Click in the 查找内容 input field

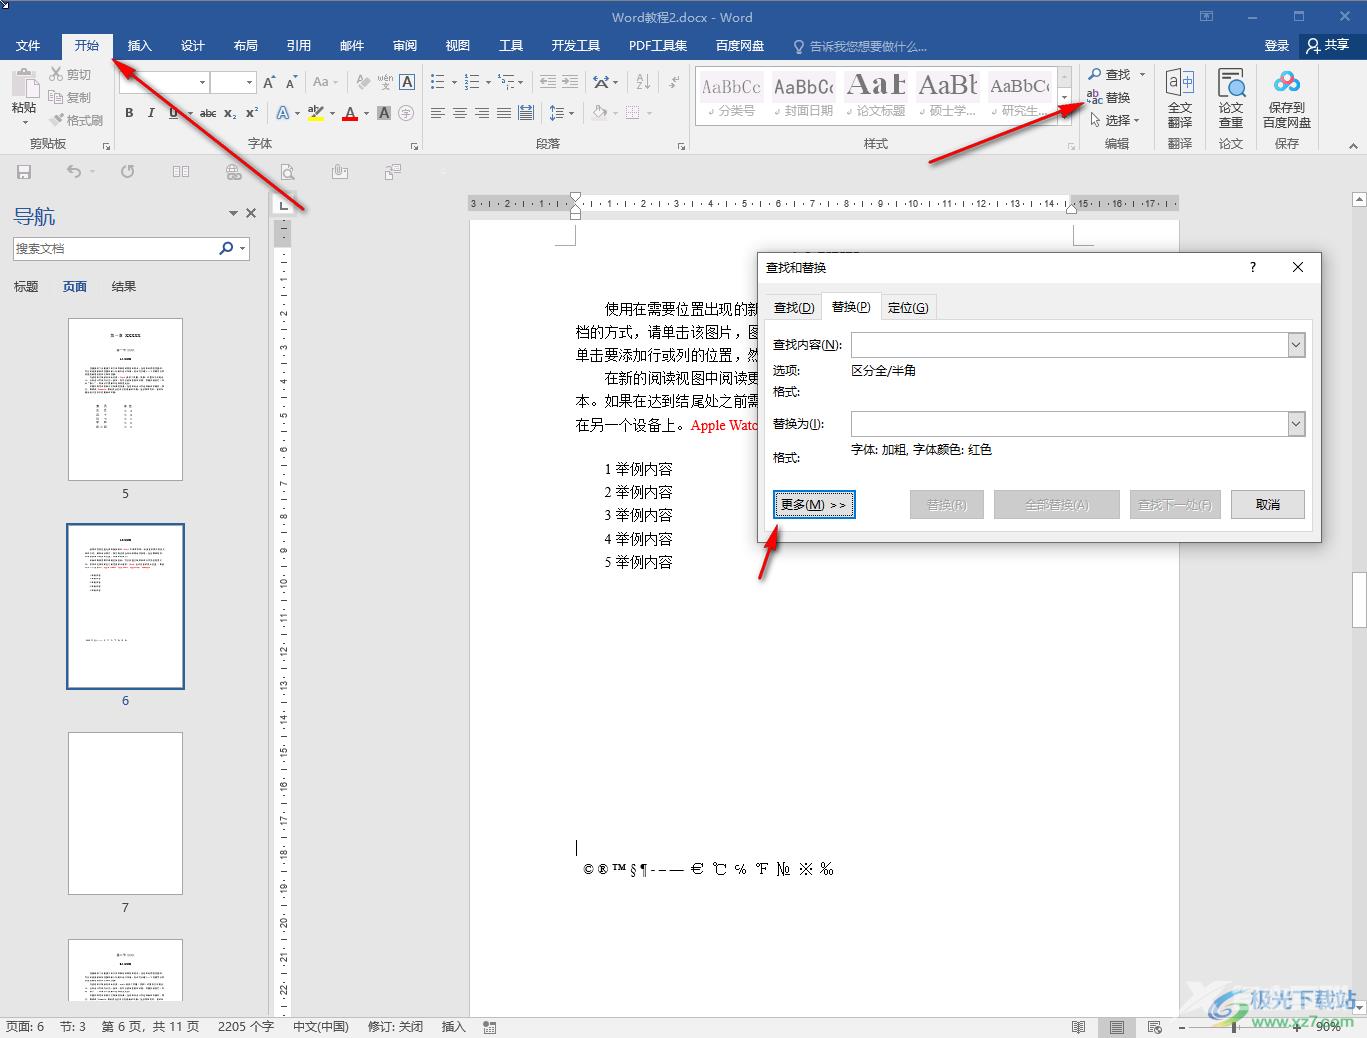click(x=1069, y=345)
